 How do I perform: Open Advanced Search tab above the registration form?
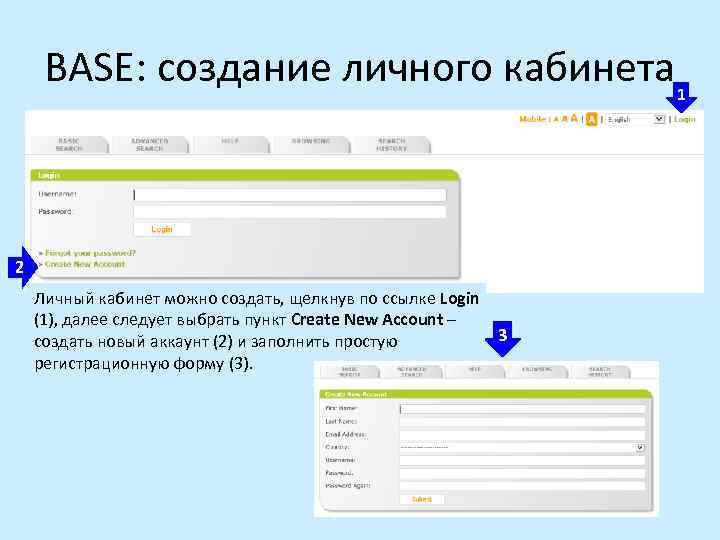412,372
